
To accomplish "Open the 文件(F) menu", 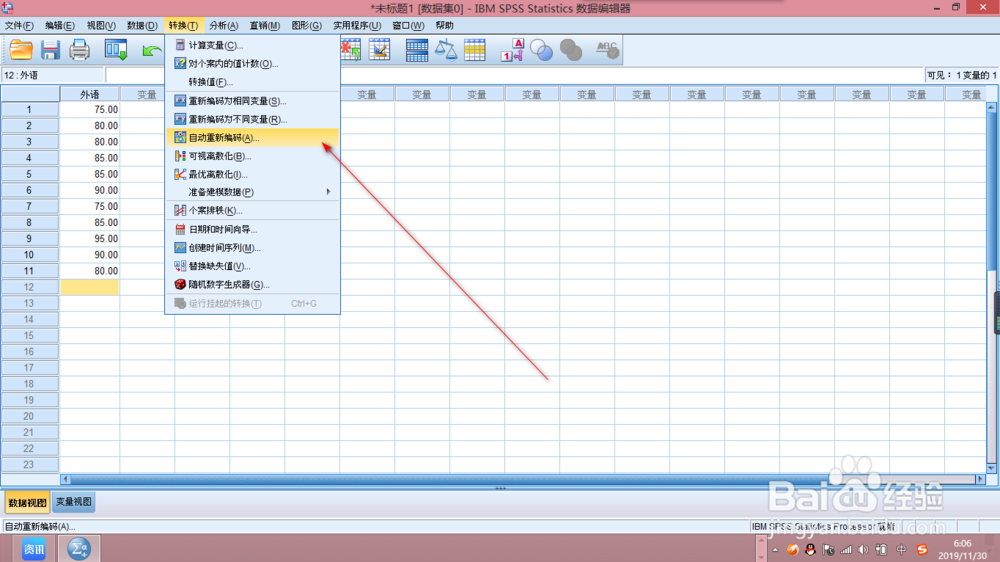I will 19,26.
